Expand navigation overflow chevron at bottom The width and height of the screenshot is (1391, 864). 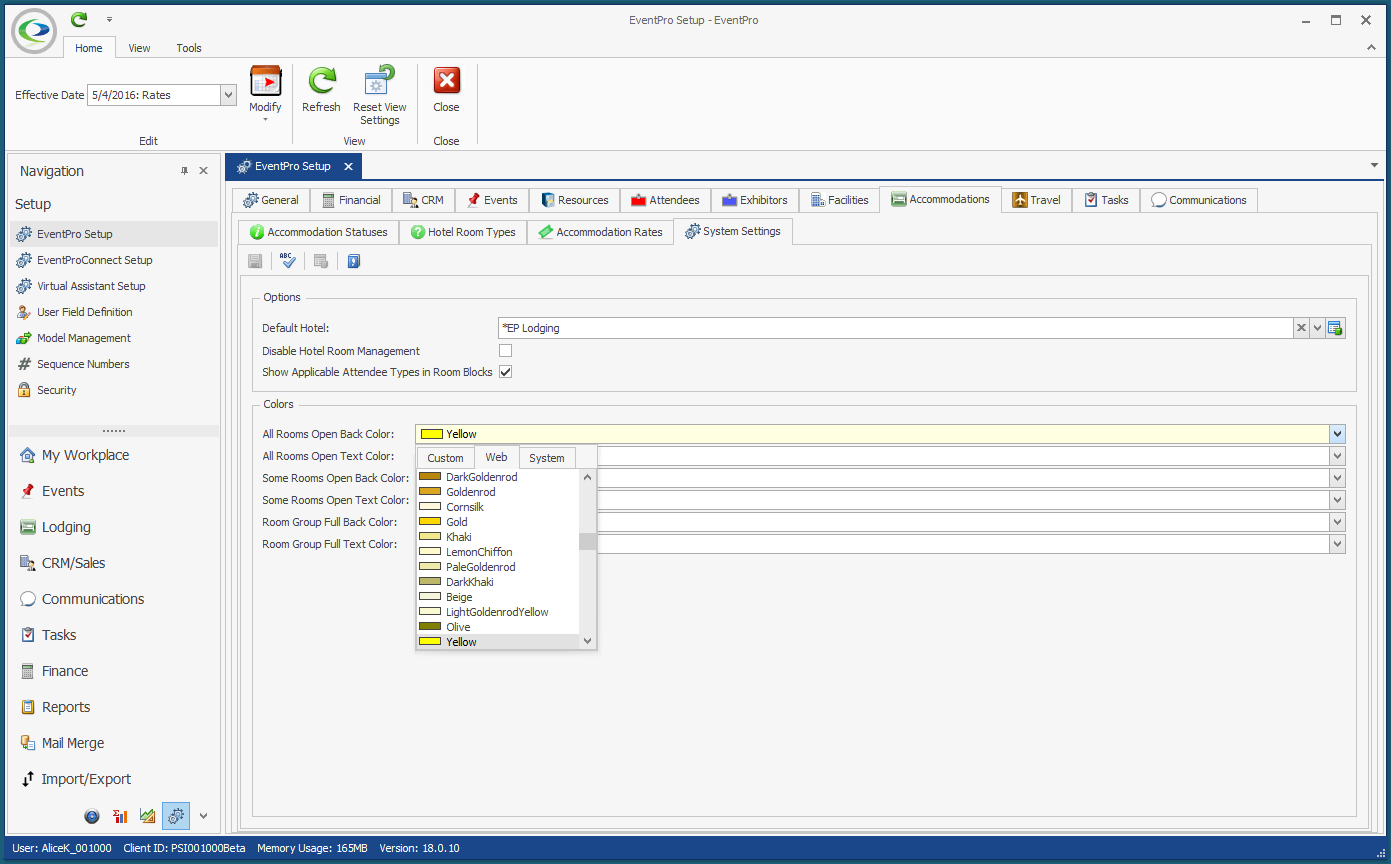point(204,816)
